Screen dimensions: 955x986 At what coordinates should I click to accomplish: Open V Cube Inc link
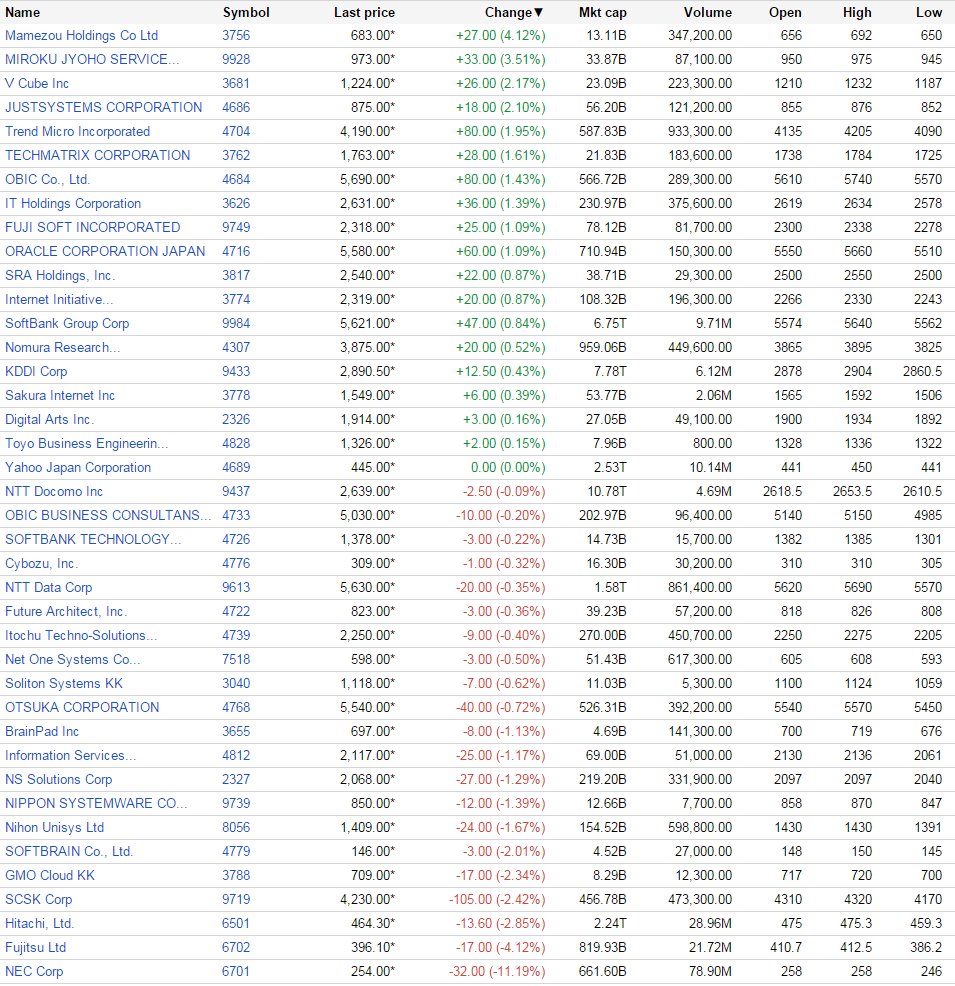pos(37,84)
